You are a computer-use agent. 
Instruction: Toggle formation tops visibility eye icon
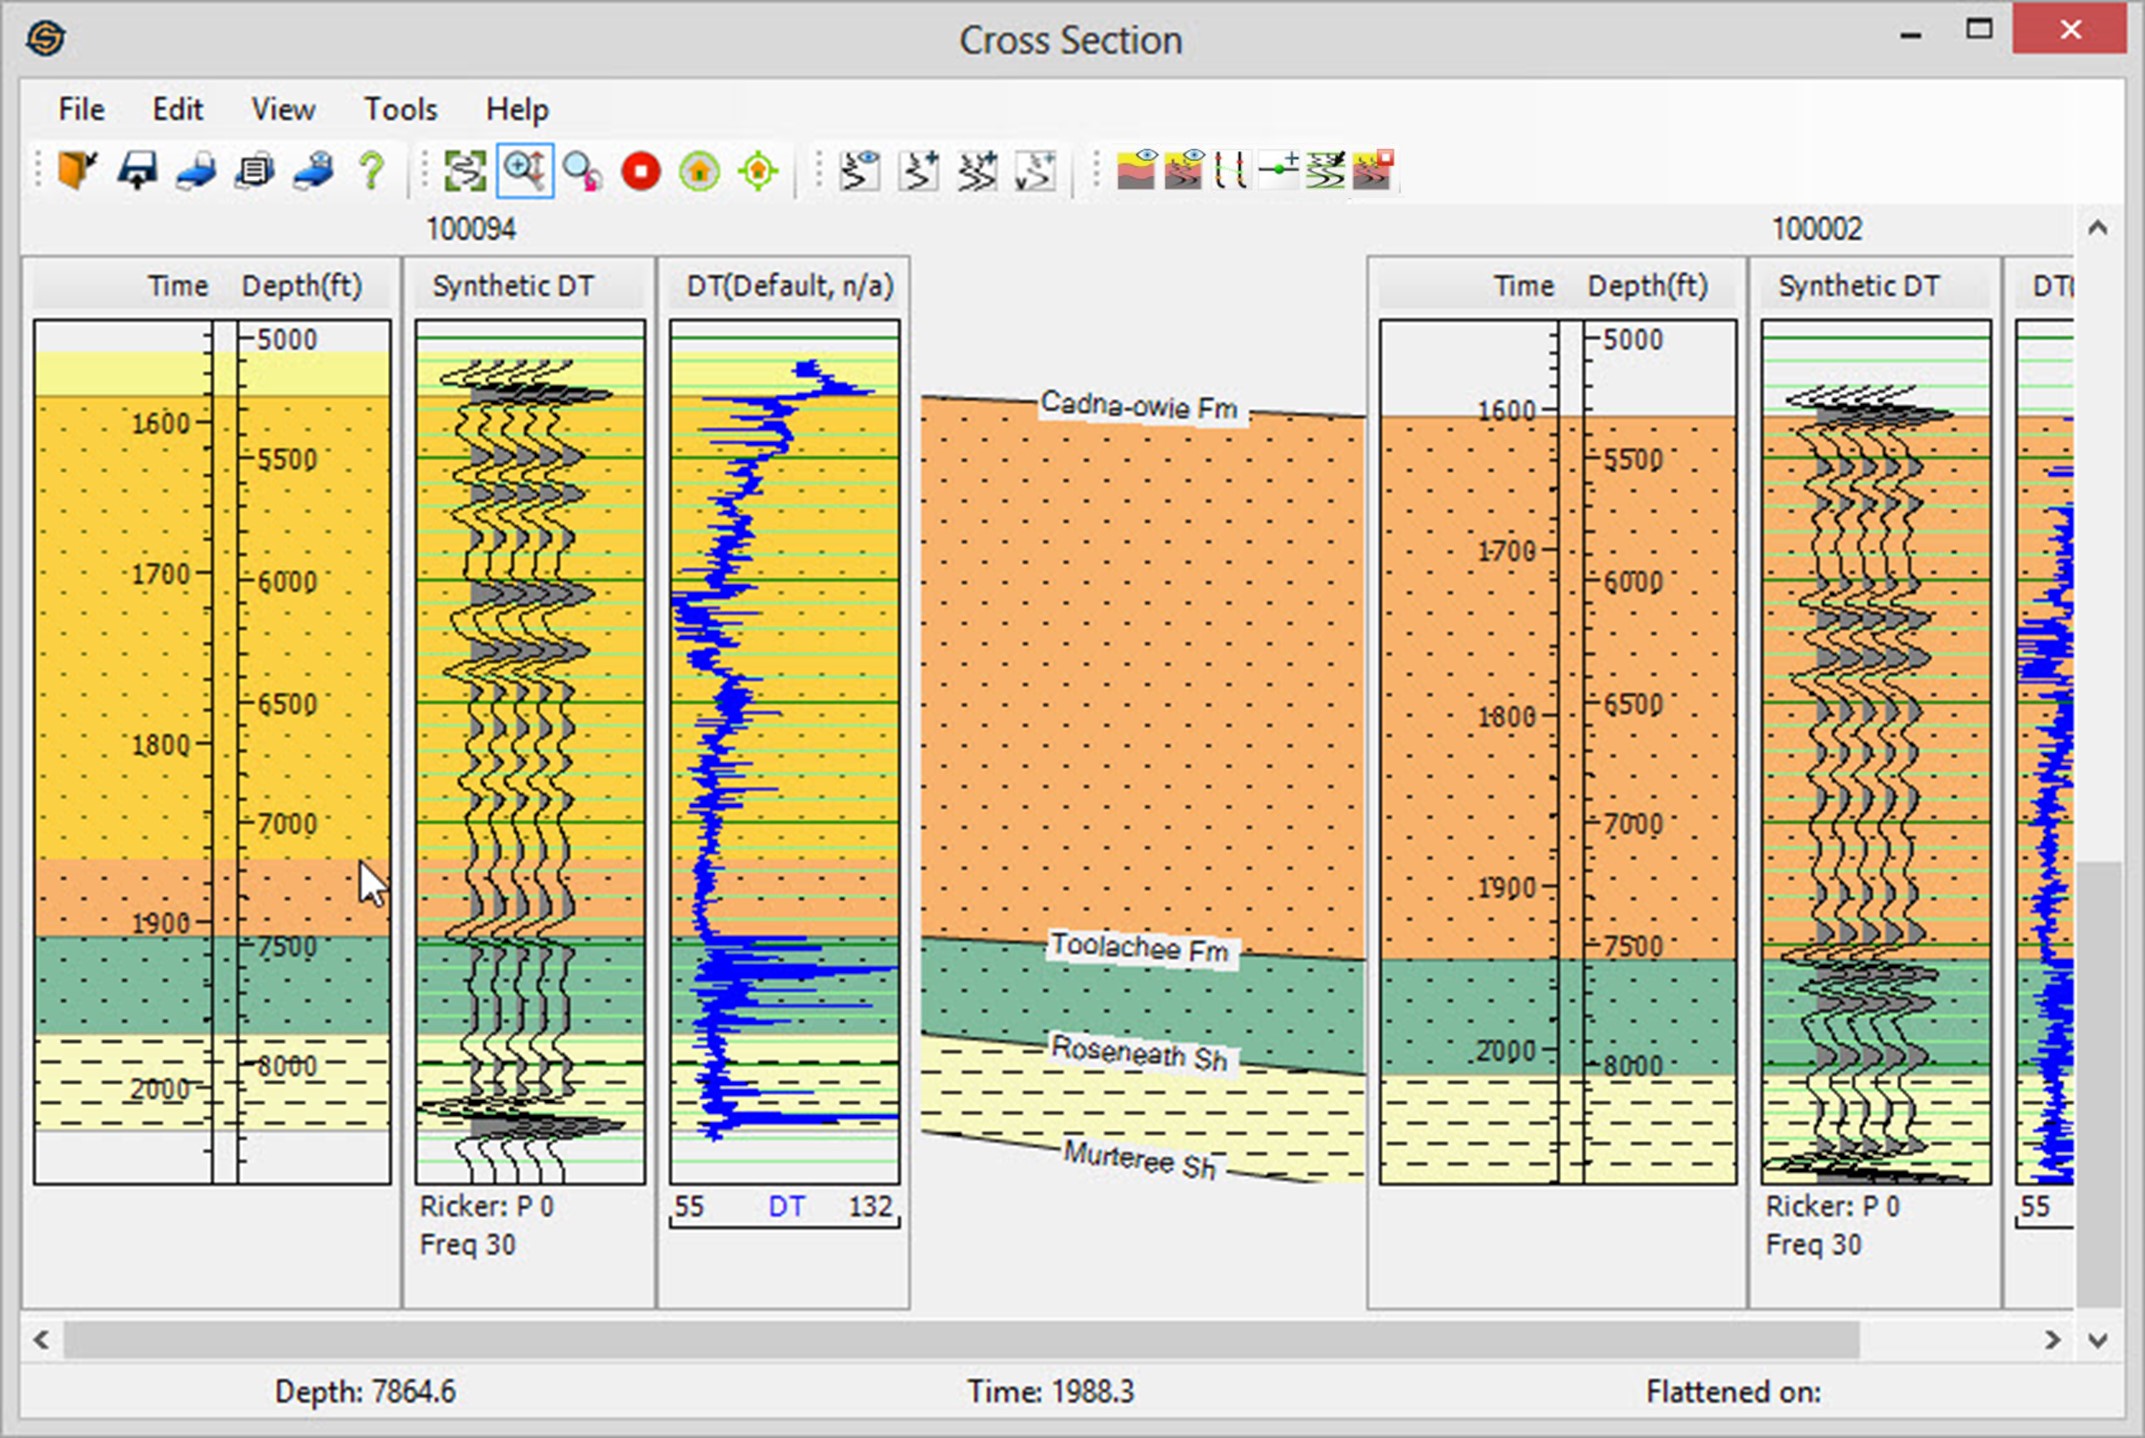[1184, 170]
